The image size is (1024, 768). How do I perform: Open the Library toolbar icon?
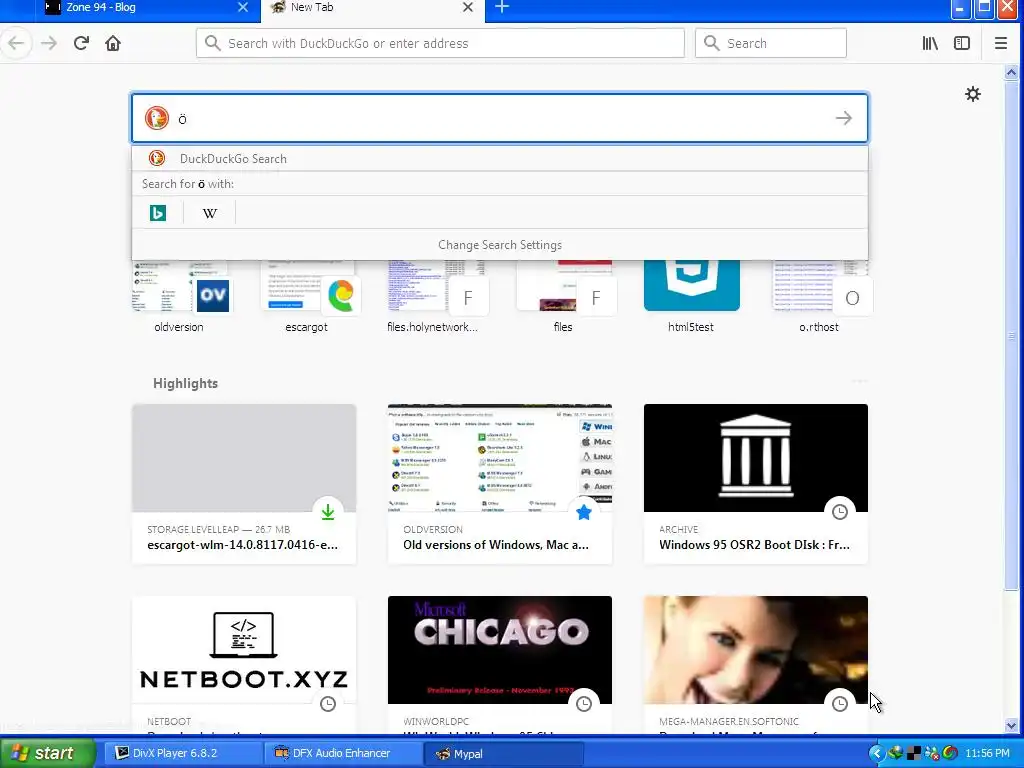(x=930, y=43)
